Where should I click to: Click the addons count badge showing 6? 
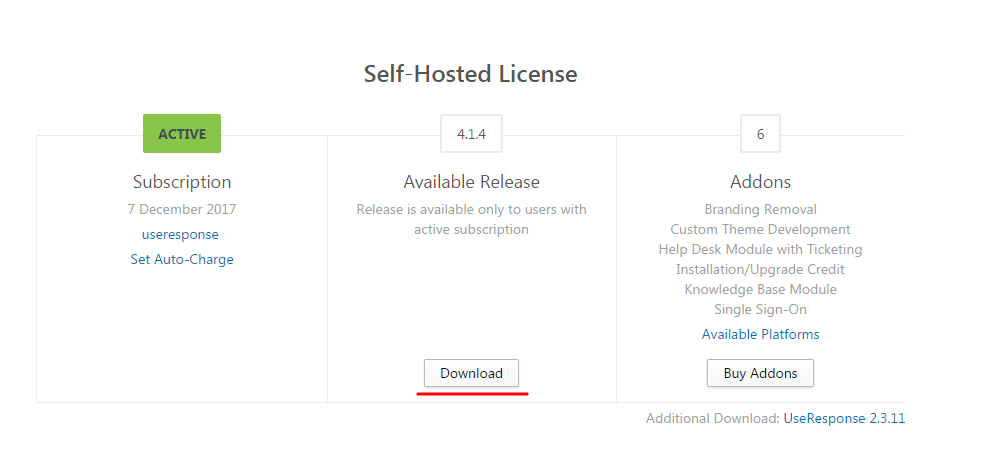(760, 134)
